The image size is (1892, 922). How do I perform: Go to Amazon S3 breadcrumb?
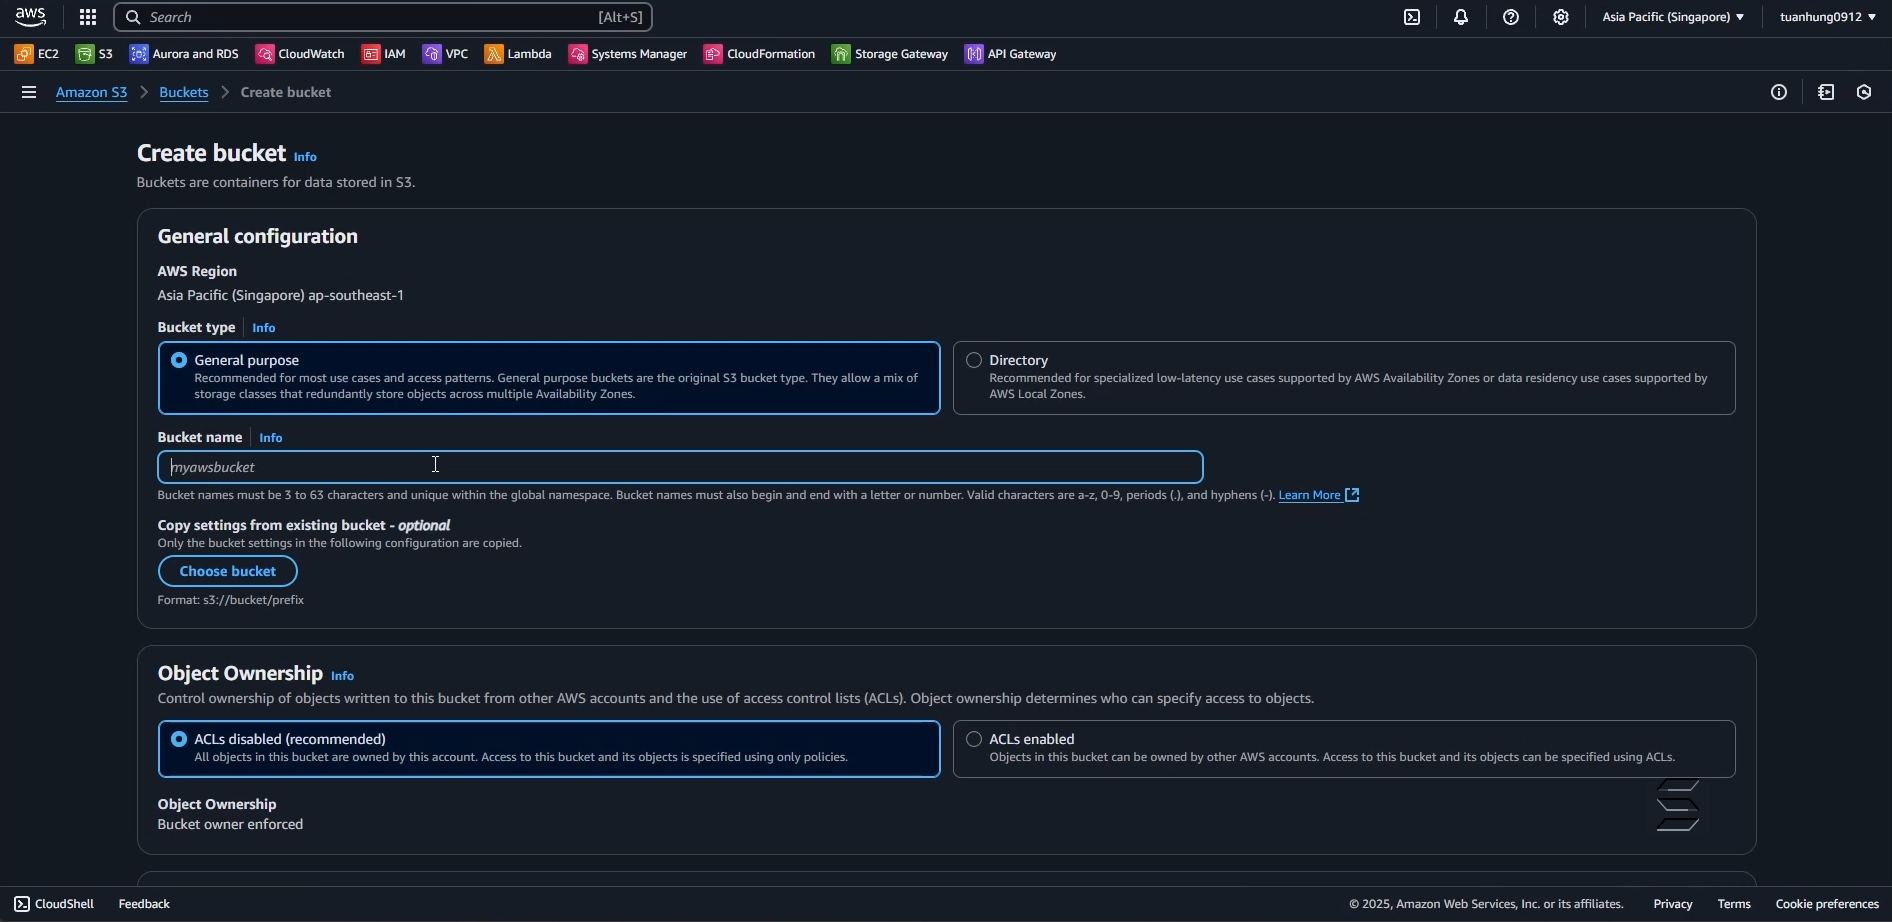(92, 92)
